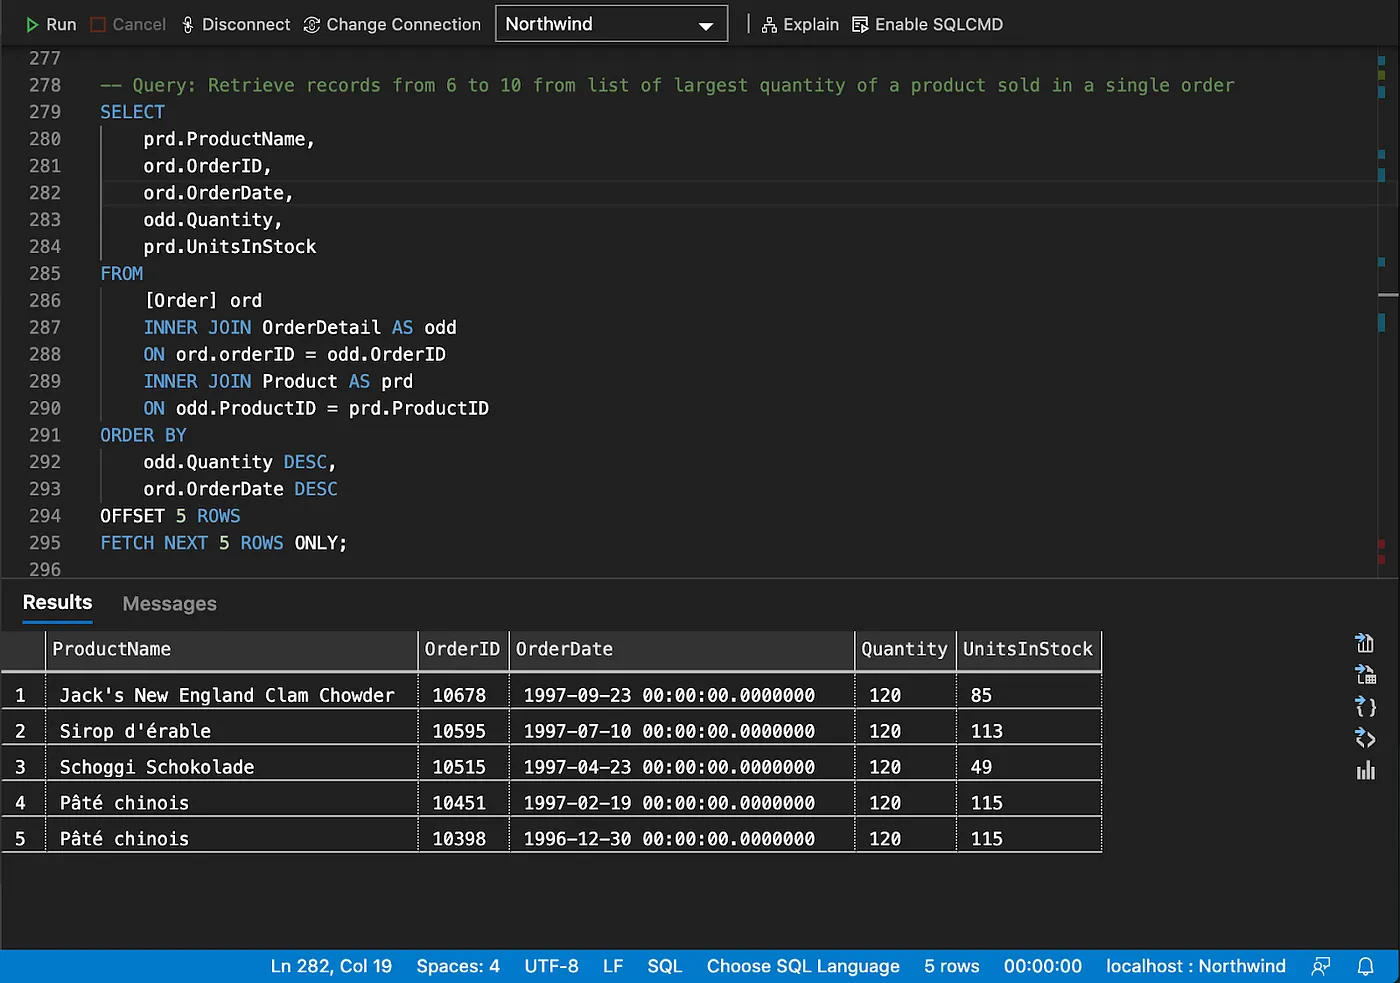Viewport: 1400px width, 983px height.
Task: Change indentation via Spaces: 4
Action: (458, 966)
